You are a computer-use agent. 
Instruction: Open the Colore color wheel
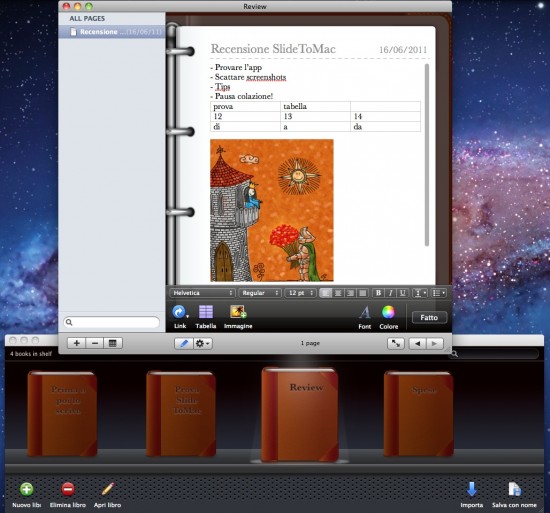(388, 312)
